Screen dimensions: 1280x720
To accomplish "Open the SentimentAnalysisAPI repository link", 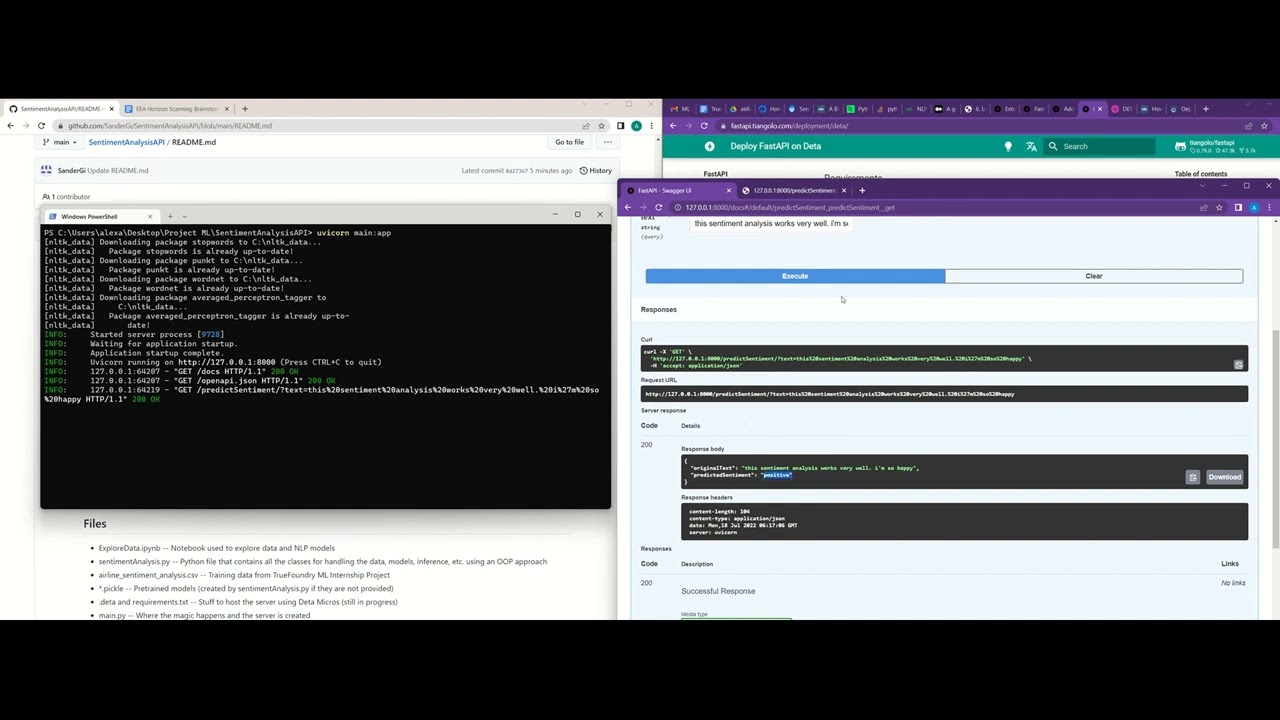I will point(126,142).
